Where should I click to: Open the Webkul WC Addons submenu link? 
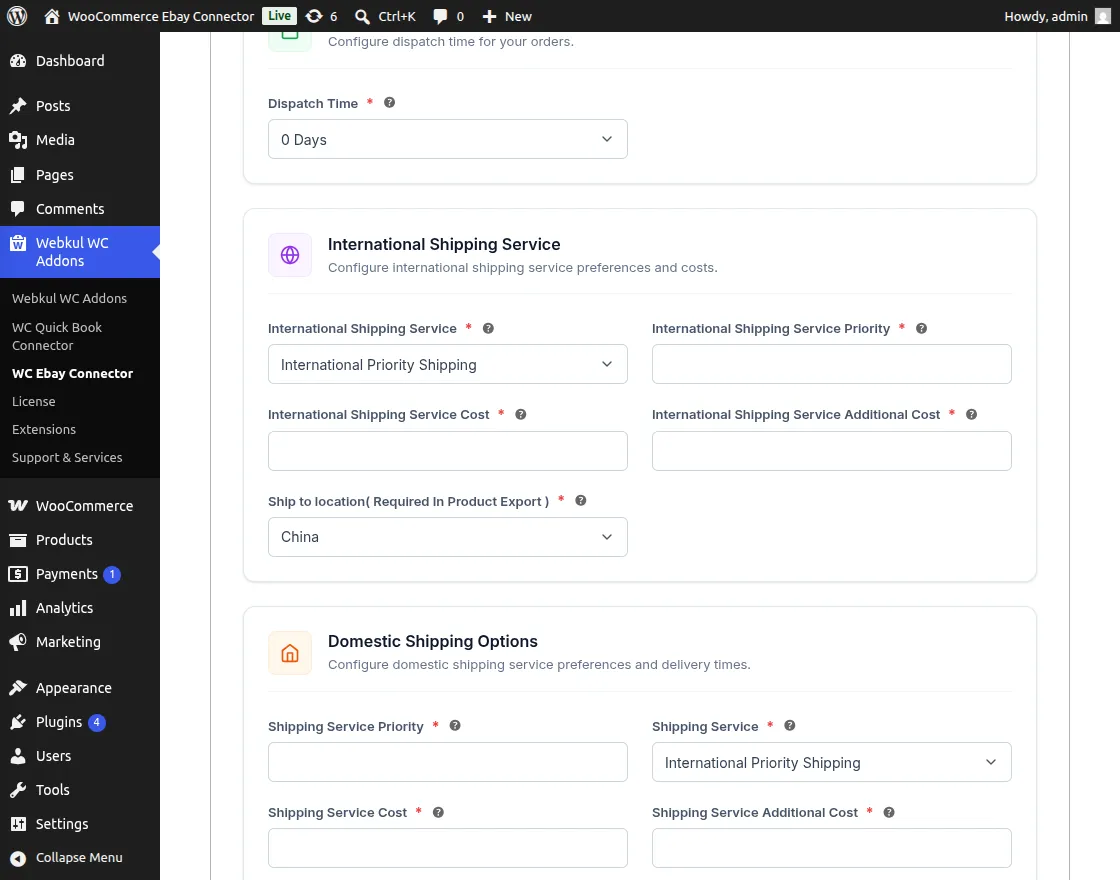click(x=69, y=299)
